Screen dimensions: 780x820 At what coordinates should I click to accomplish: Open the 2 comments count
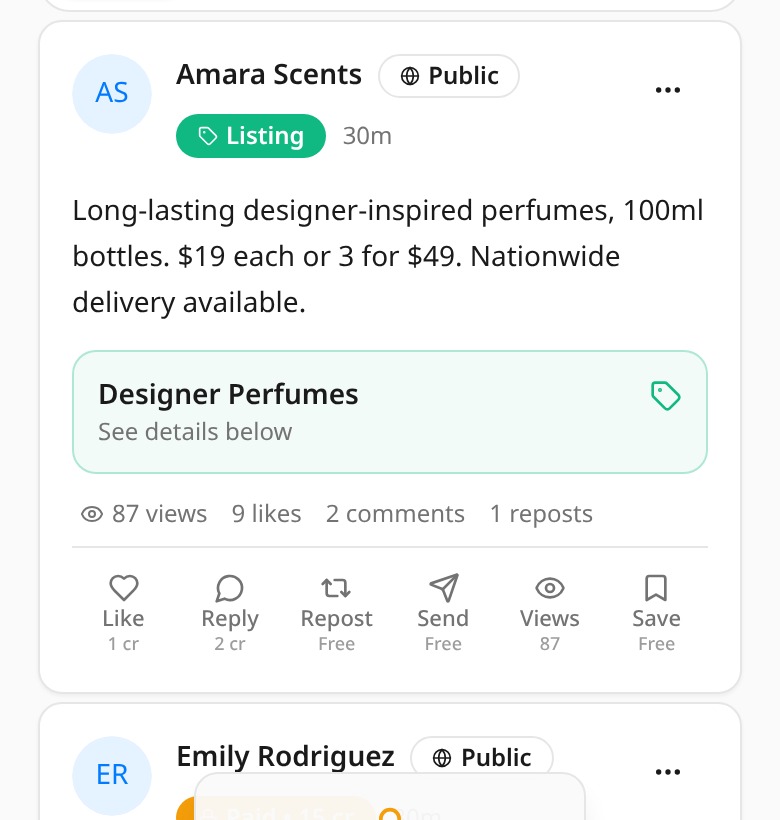coord(395,514)
